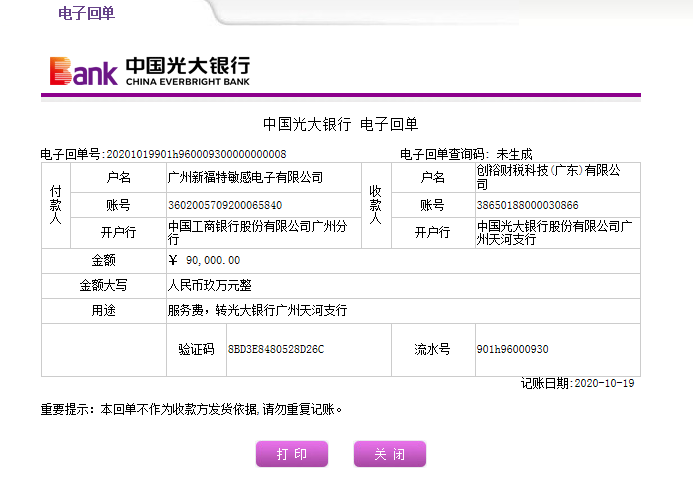
Task: Click payee bank 中国光大银行股份有限公司广州天河支行
Action: (555, 232)
